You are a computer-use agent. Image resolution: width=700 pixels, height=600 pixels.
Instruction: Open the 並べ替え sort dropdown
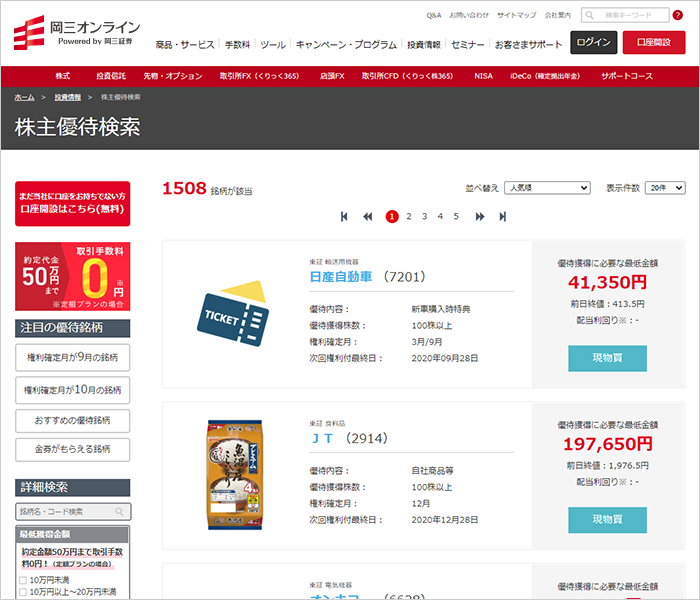[547, 188]
